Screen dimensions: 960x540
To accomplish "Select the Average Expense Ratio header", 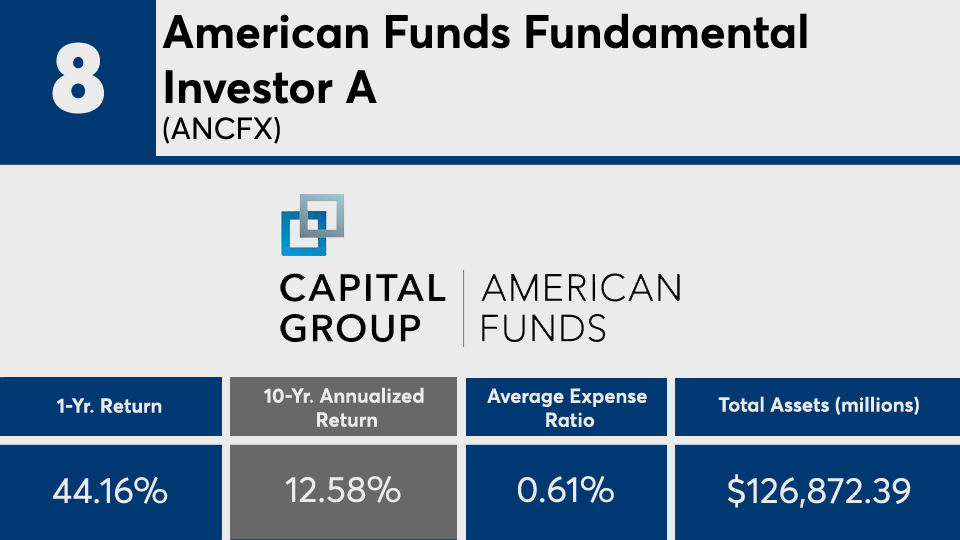I will [x=567, y=407].
